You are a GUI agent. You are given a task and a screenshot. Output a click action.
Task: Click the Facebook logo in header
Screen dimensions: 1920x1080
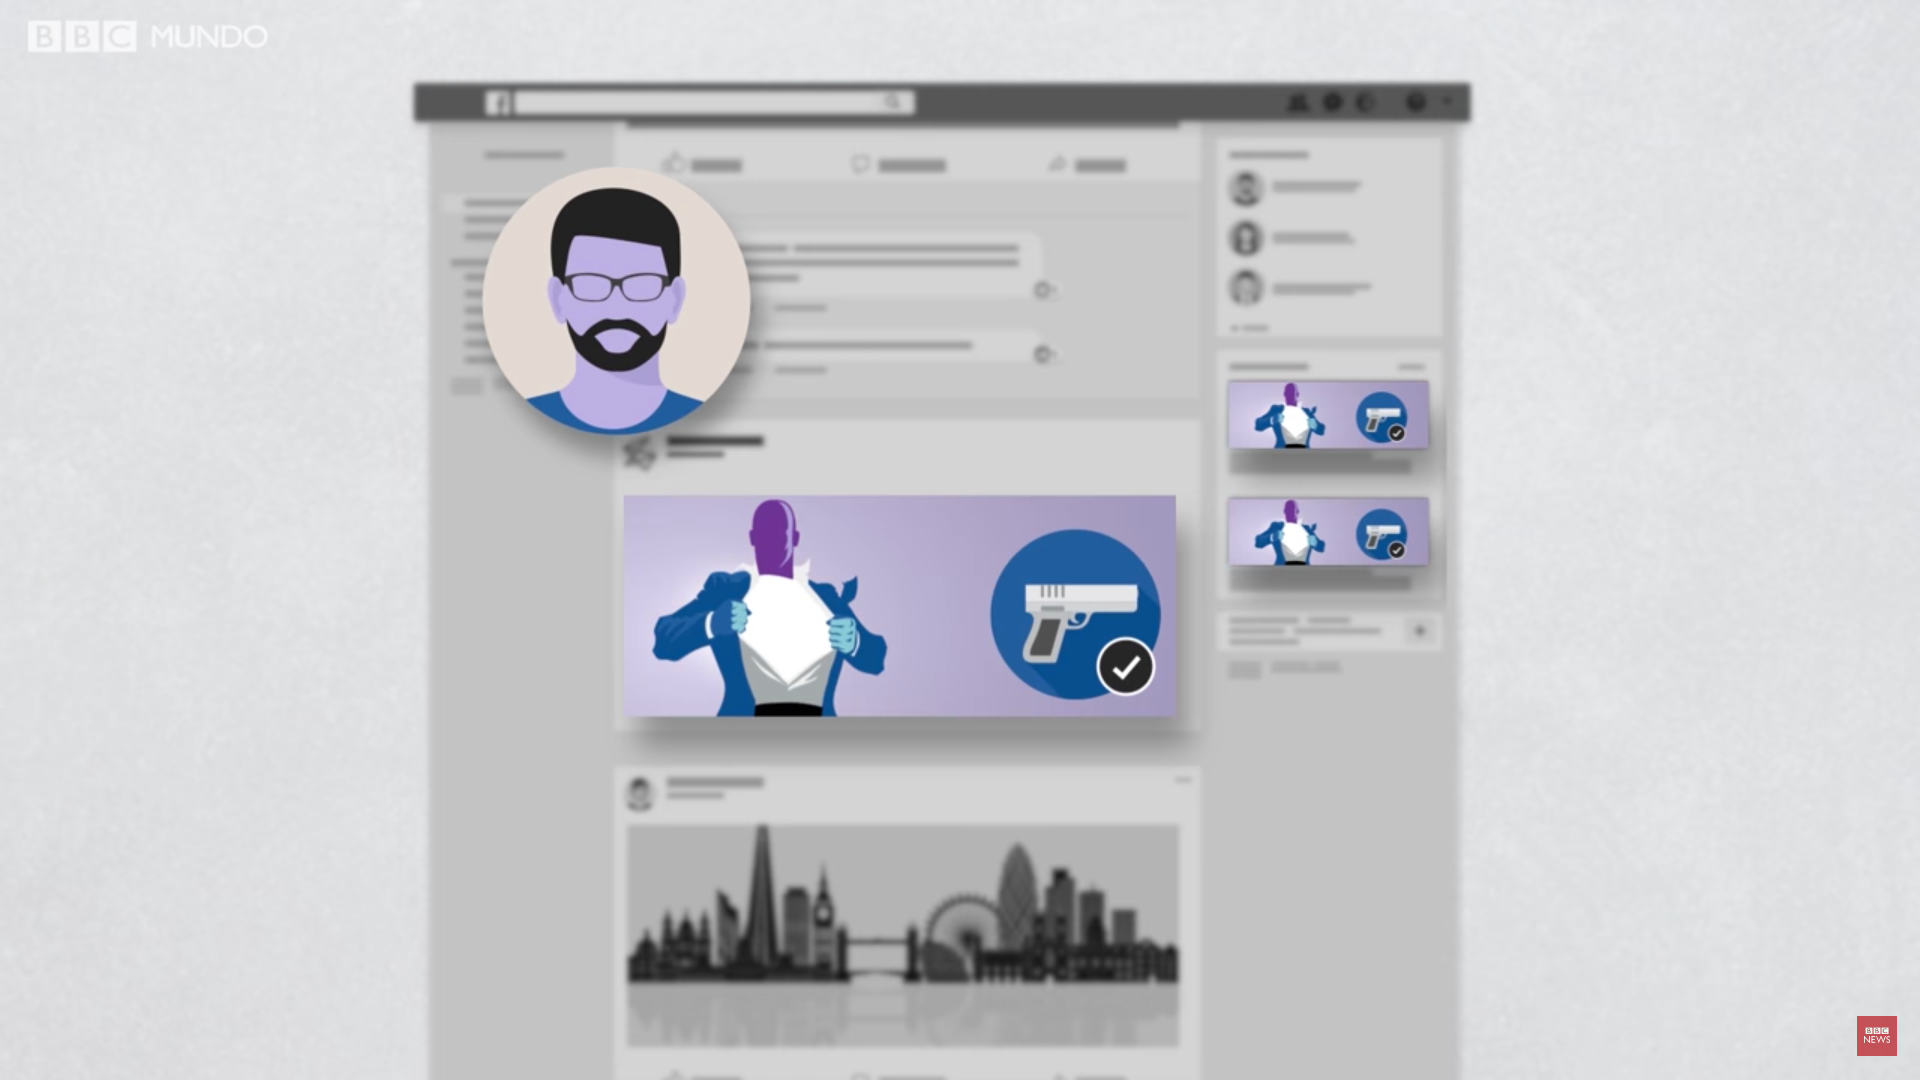[497, 103]
